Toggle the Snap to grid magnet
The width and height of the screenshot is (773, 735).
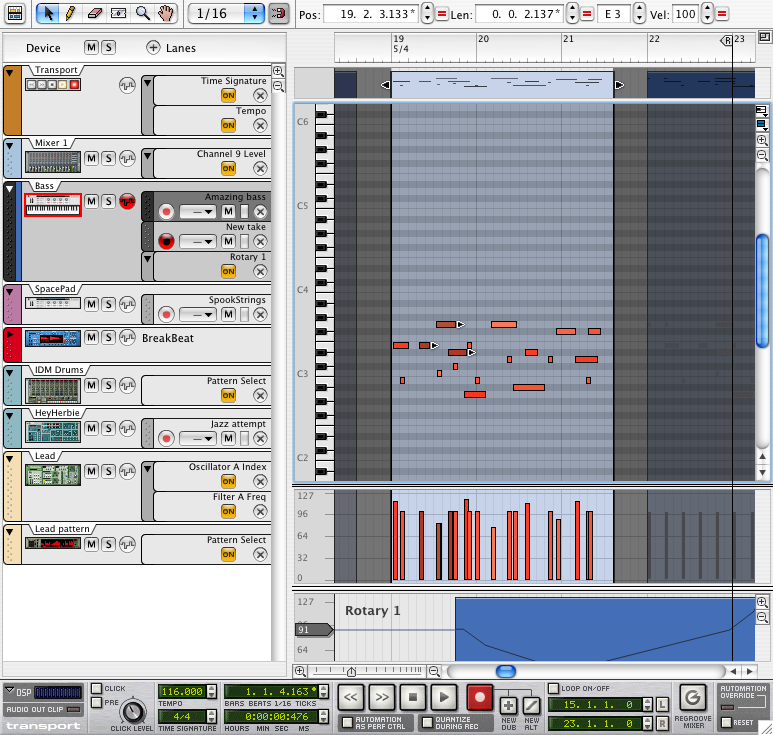pos(279,13)
